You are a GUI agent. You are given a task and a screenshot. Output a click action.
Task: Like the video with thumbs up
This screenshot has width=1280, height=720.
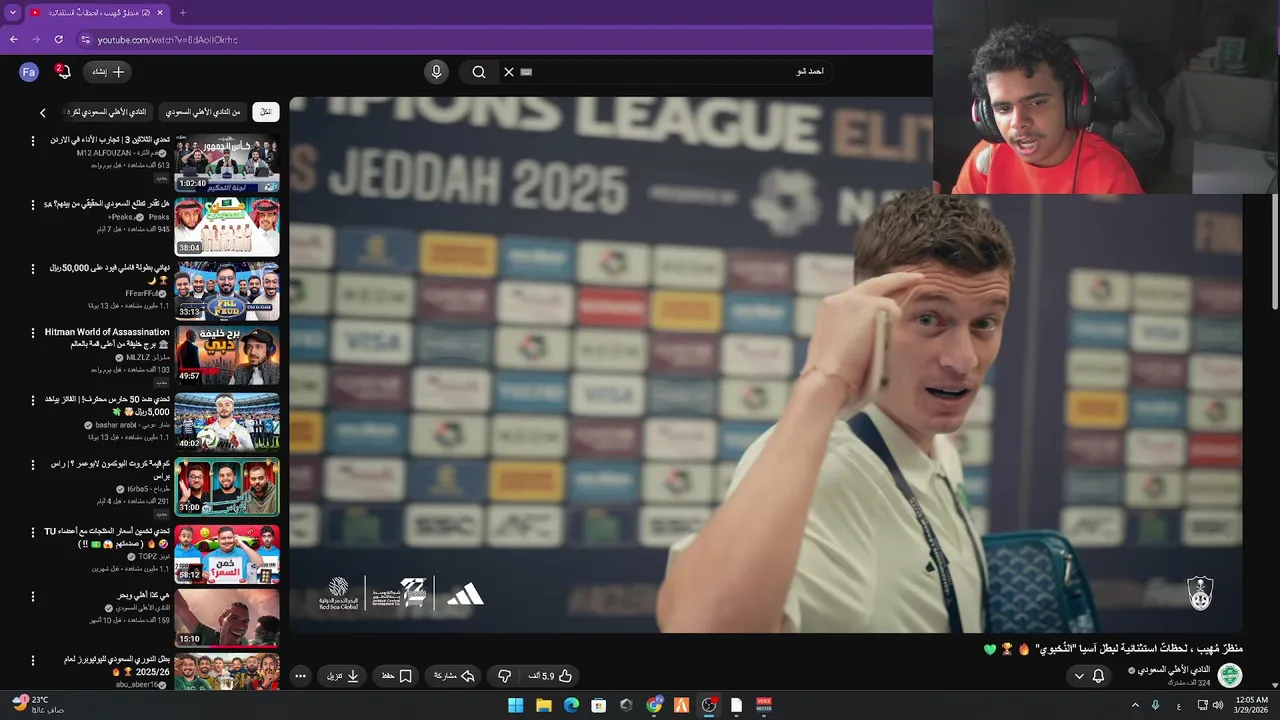coord(552,676)
